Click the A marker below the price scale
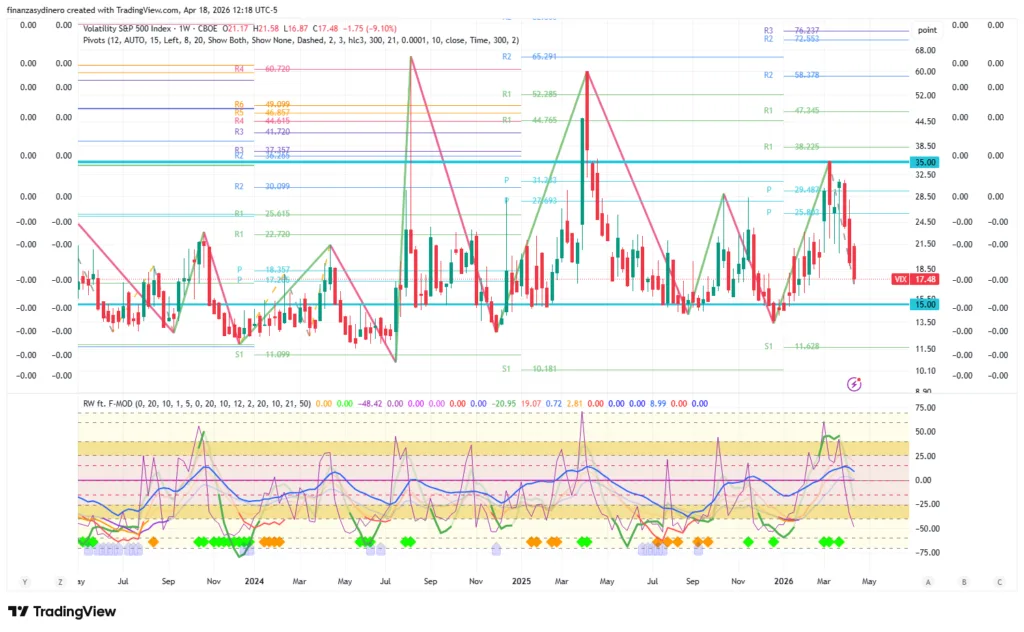 [928, 581]
